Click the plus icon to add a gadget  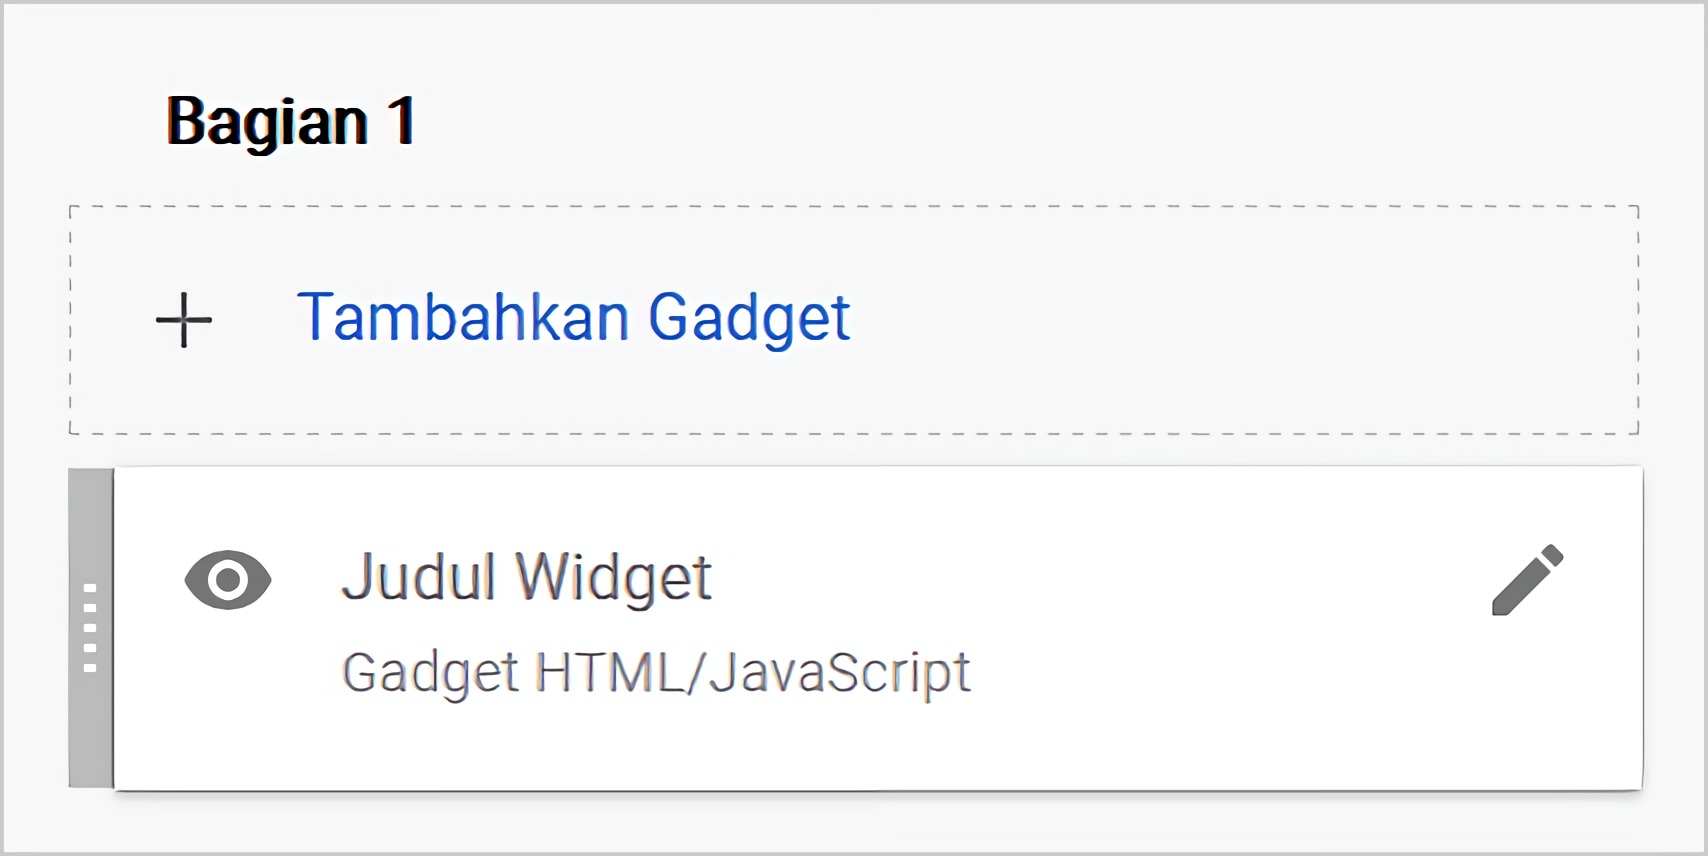click(184, 320)
